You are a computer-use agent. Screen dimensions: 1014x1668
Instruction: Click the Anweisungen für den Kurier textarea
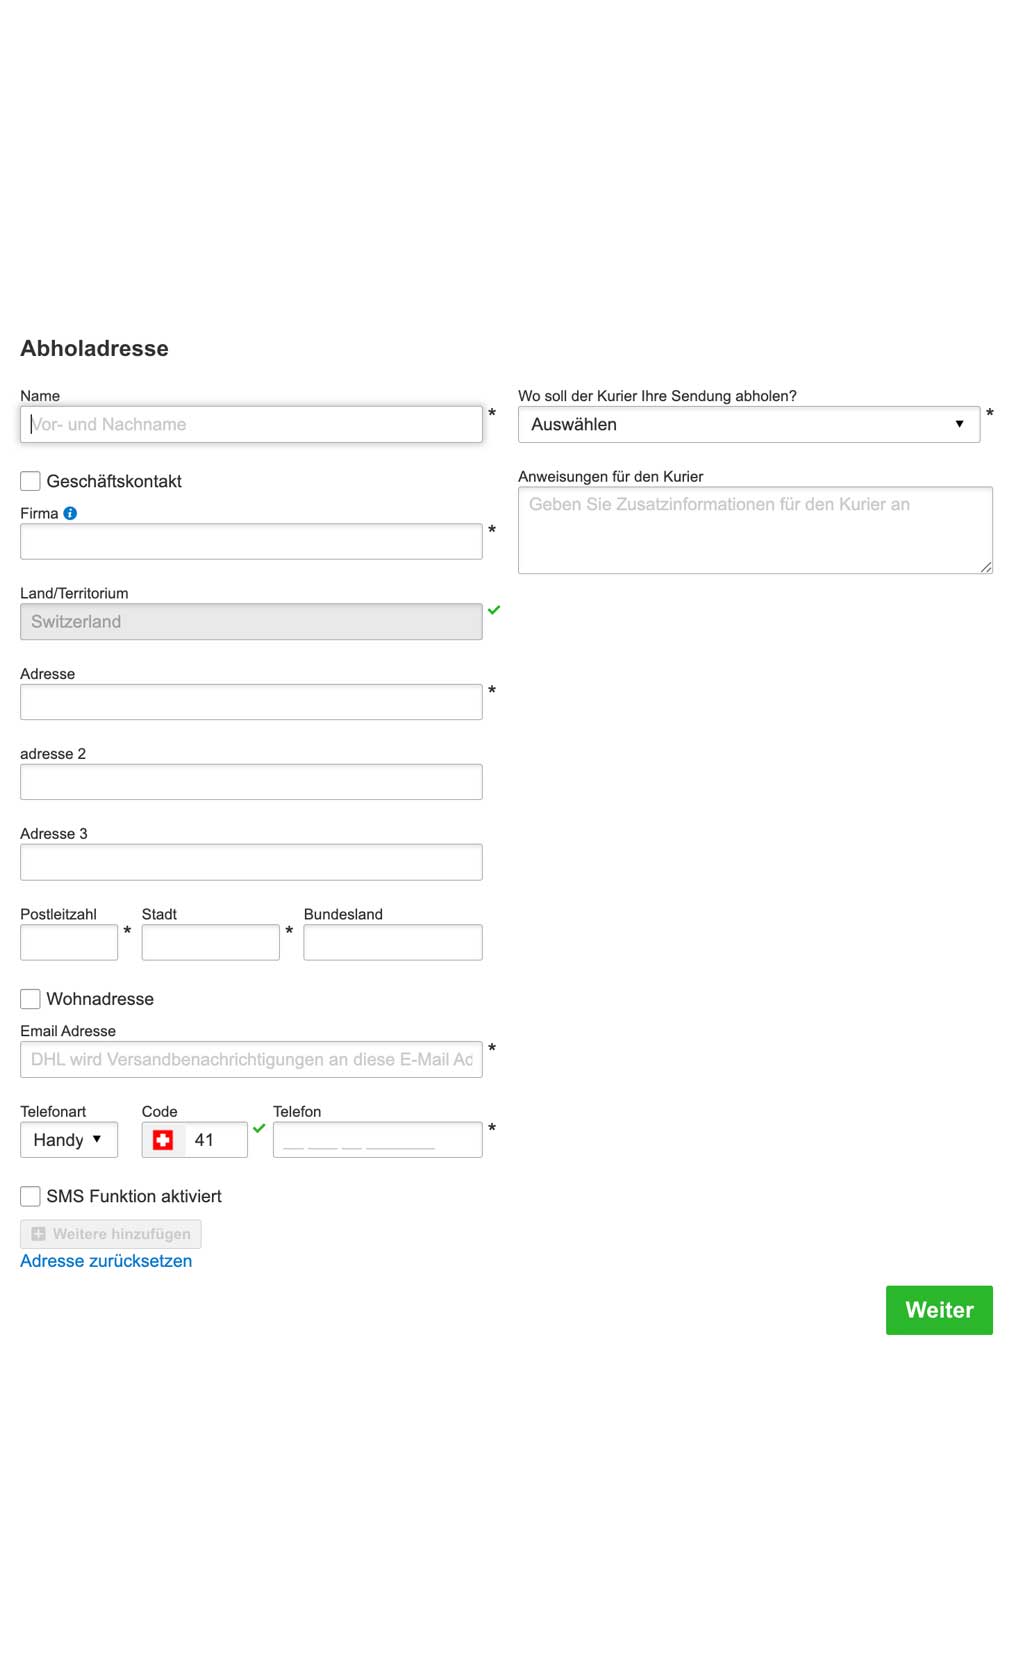pos(754,530)
